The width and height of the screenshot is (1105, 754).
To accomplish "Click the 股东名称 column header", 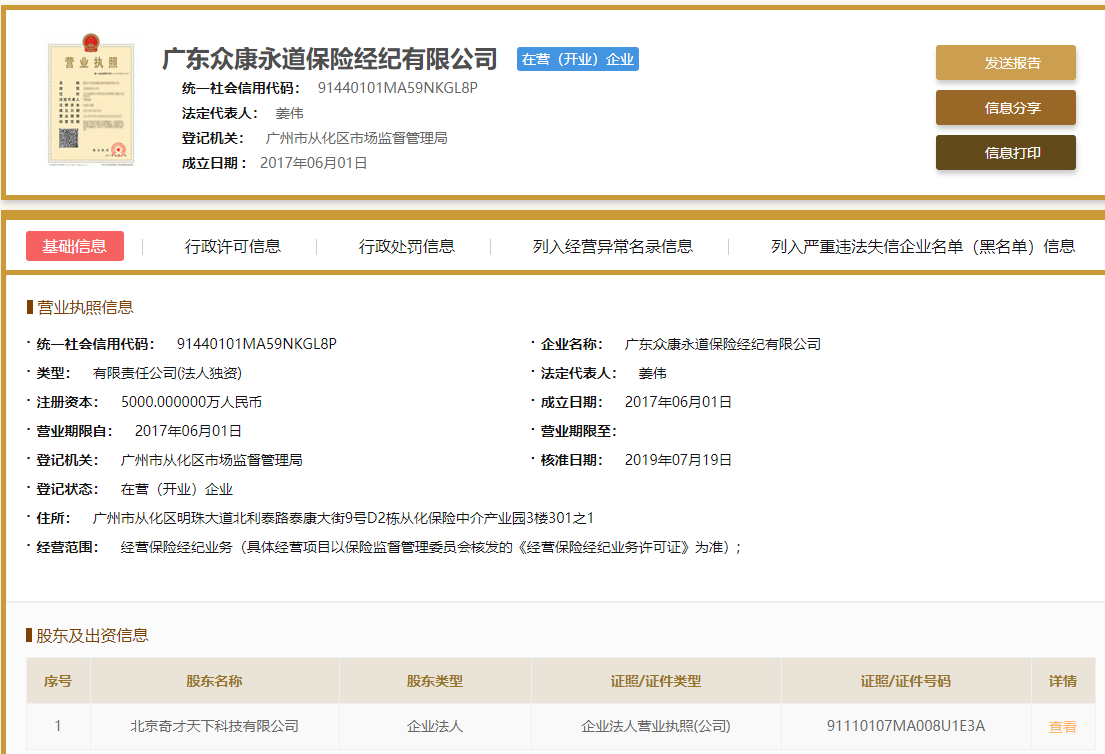I will [214, 681].
